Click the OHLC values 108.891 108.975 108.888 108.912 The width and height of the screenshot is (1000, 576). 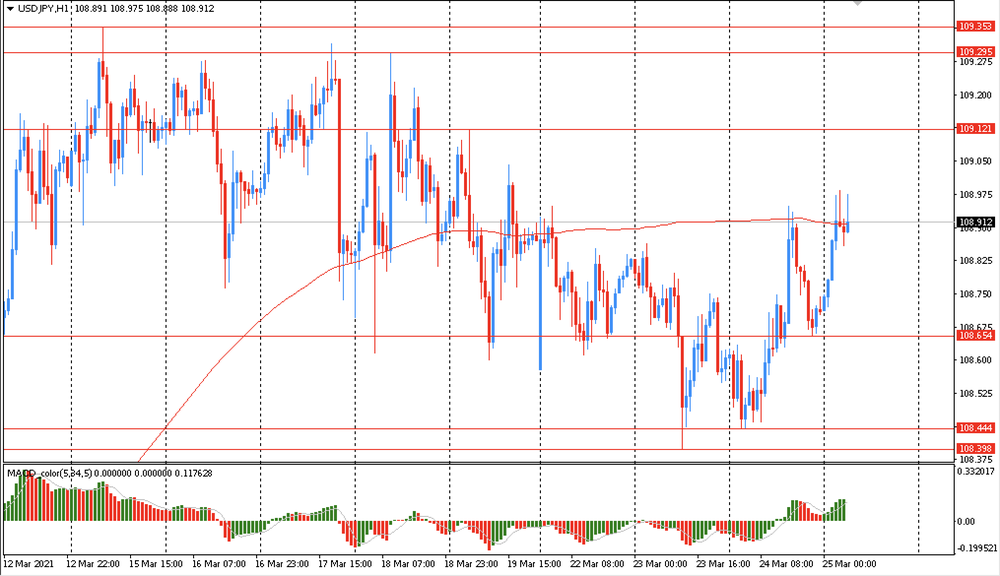(x=145, y=9)
